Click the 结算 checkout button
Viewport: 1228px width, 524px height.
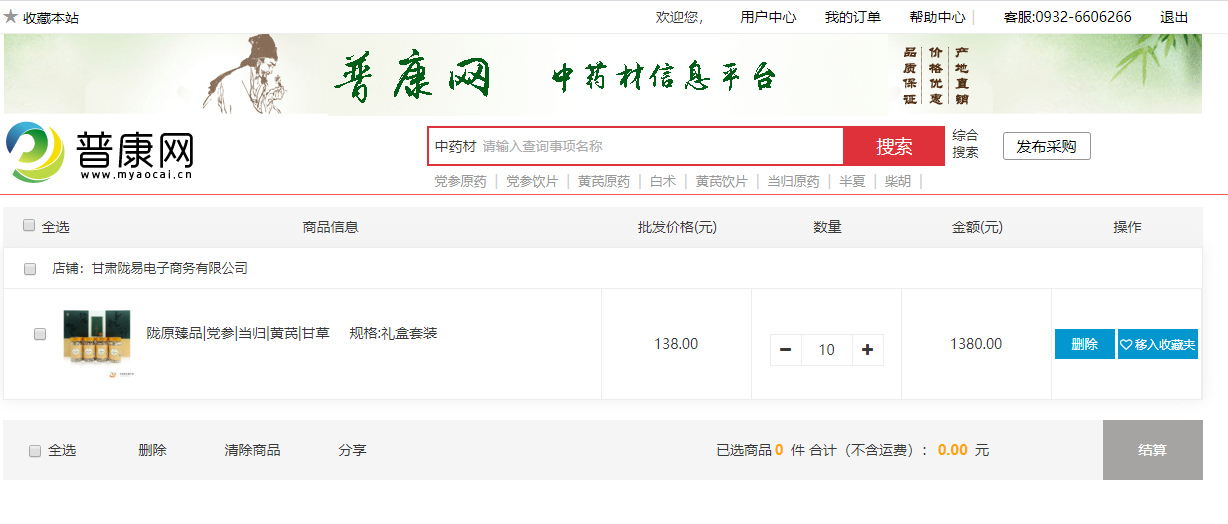[x=1151, y=450]
